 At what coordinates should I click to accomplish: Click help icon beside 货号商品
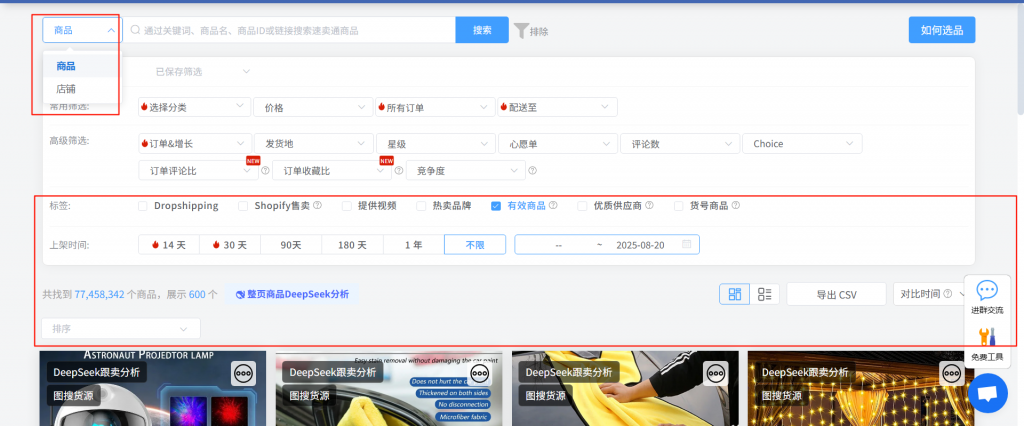click(x=735, y=205)
